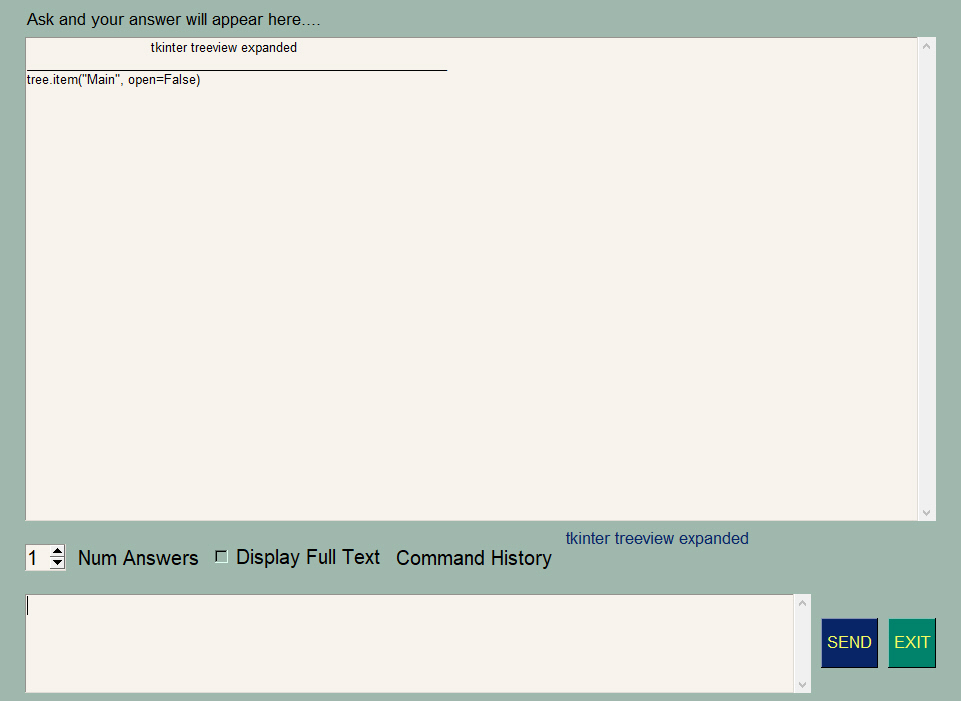Click the answer area down scroll arrow
The image size is (961, 701).
tap(926, 512)
